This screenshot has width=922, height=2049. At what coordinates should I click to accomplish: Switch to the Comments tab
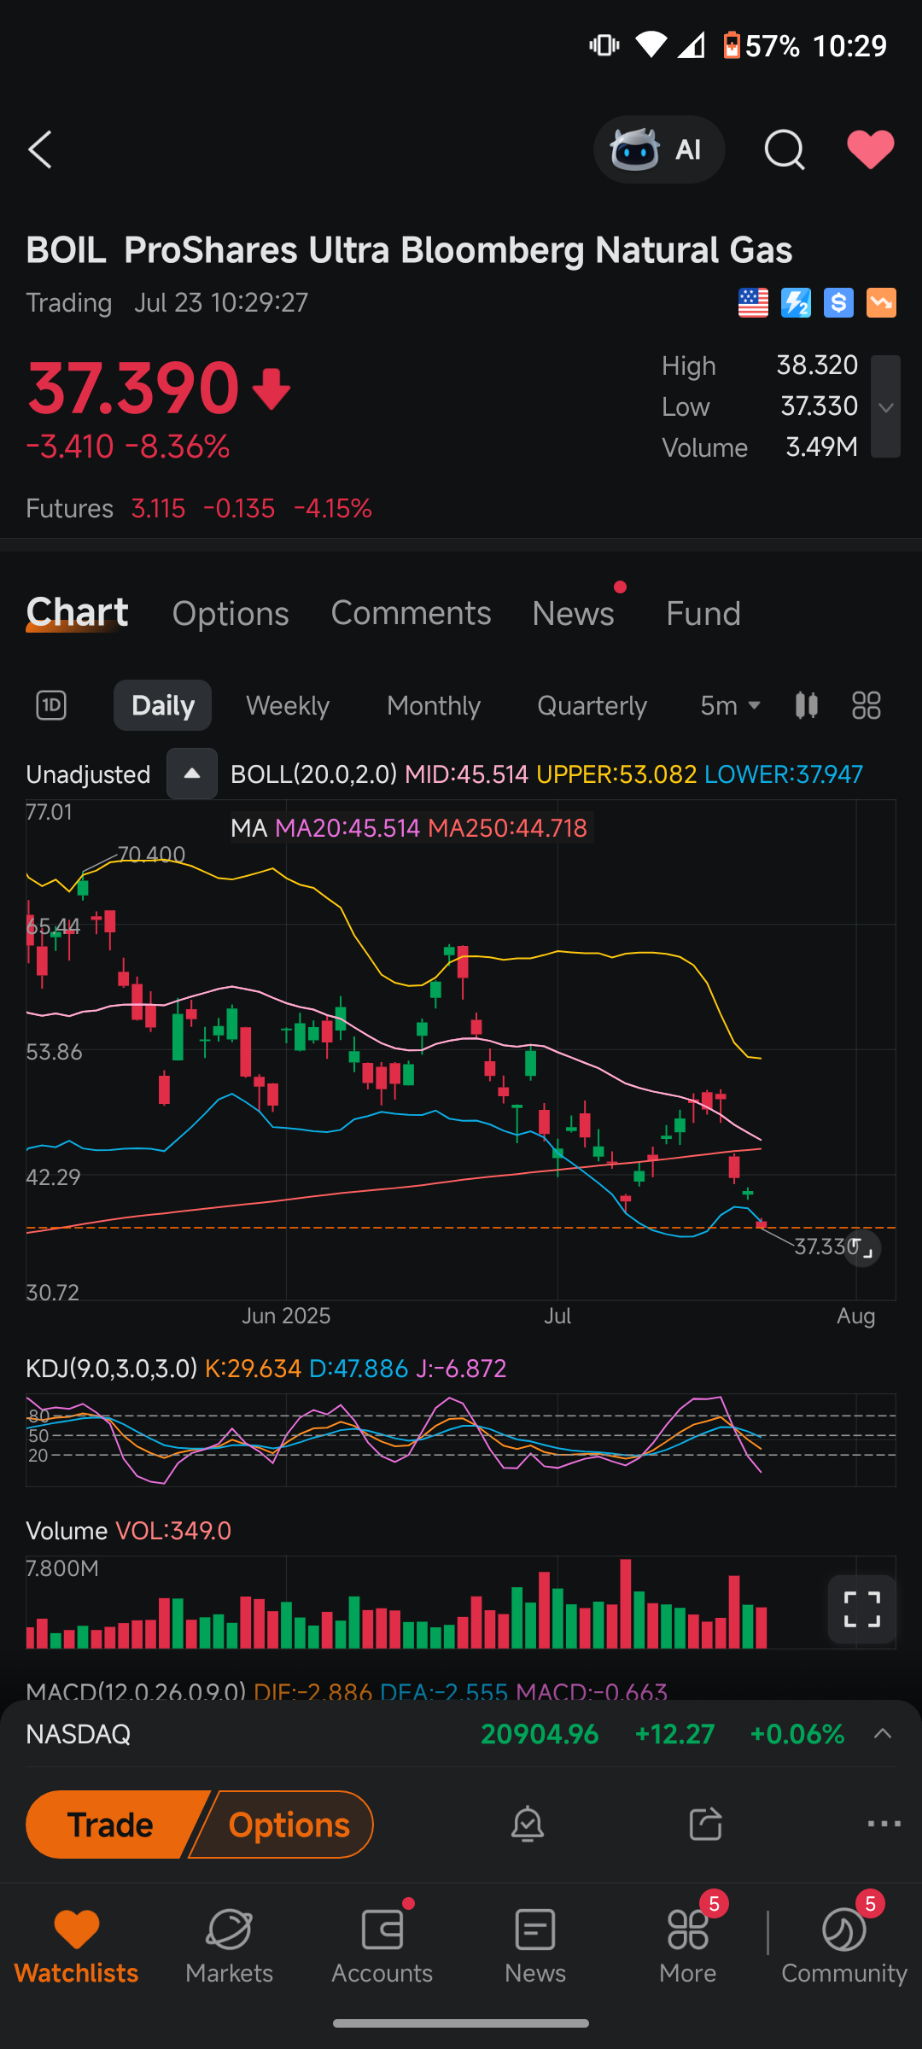[411, 613]
